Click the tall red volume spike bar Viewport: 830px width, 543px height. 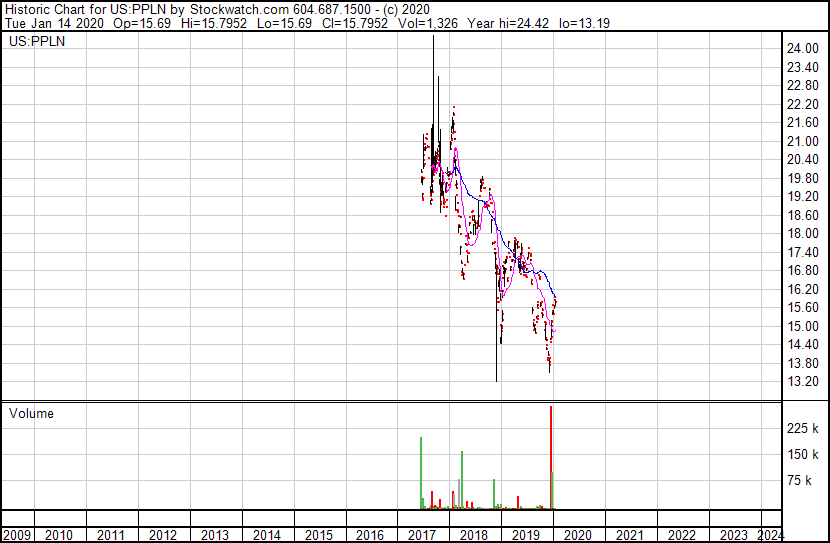pos(551,458)
